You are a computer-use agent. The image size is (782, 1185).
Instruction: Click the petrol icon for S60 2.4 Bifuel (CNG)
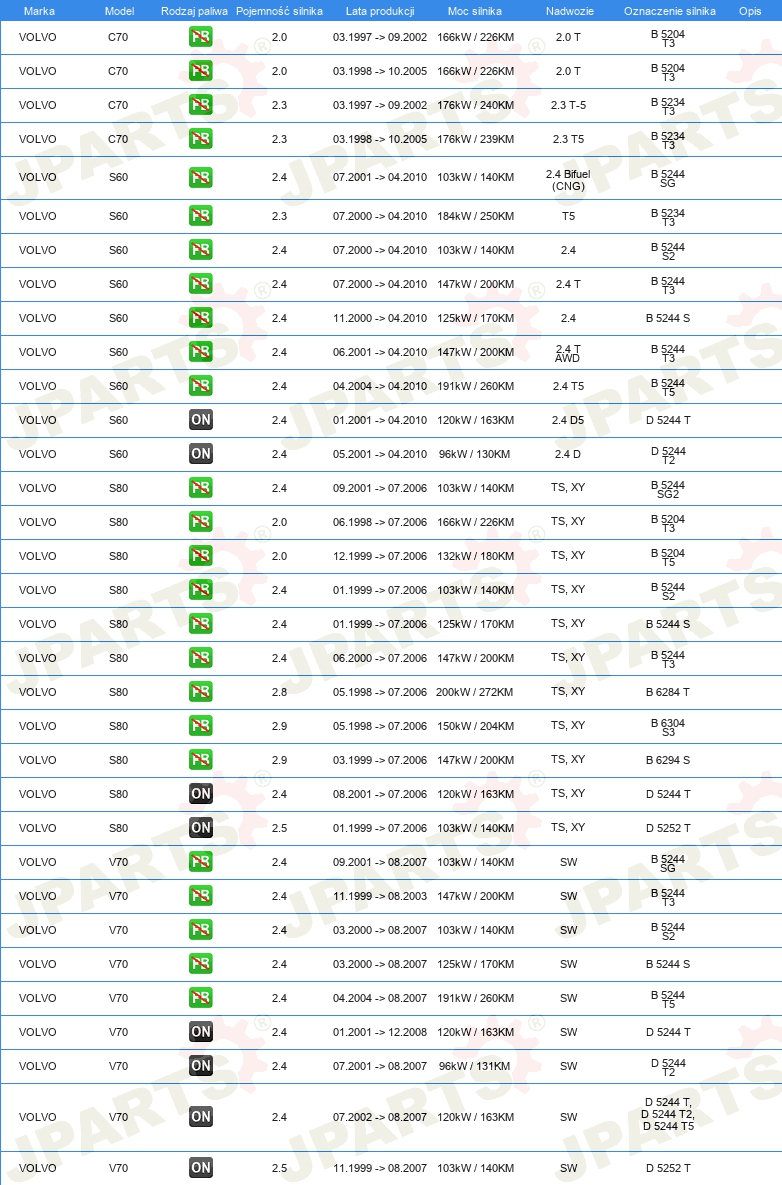(200, 178)
